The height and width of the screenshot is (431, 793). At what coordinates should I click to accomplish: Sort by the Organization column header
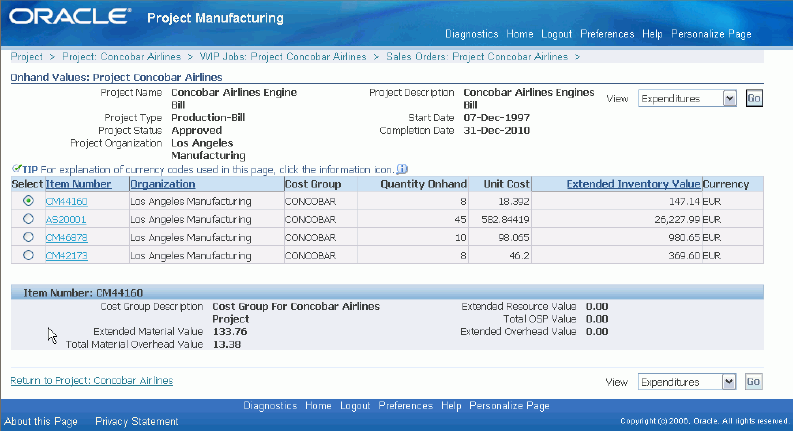(x=163, y=184)
